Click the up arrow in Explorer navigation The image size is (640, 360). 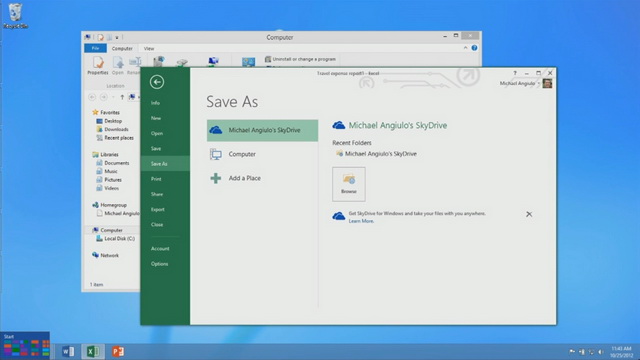tap(122, 97)
